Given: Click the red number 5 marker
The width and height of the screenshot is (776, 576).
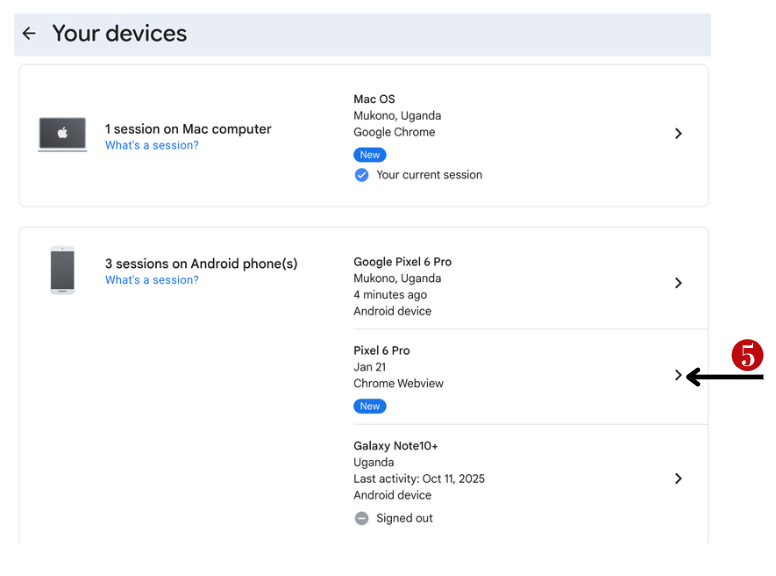Looking at the screenshot, I should click(x=746, y=355).
